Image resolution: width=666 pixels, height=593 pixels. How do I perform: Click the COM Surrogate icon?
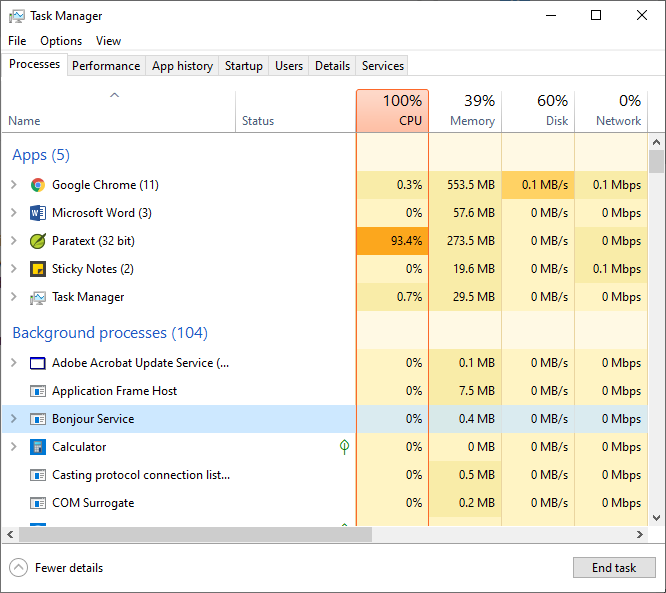point(38,503)
